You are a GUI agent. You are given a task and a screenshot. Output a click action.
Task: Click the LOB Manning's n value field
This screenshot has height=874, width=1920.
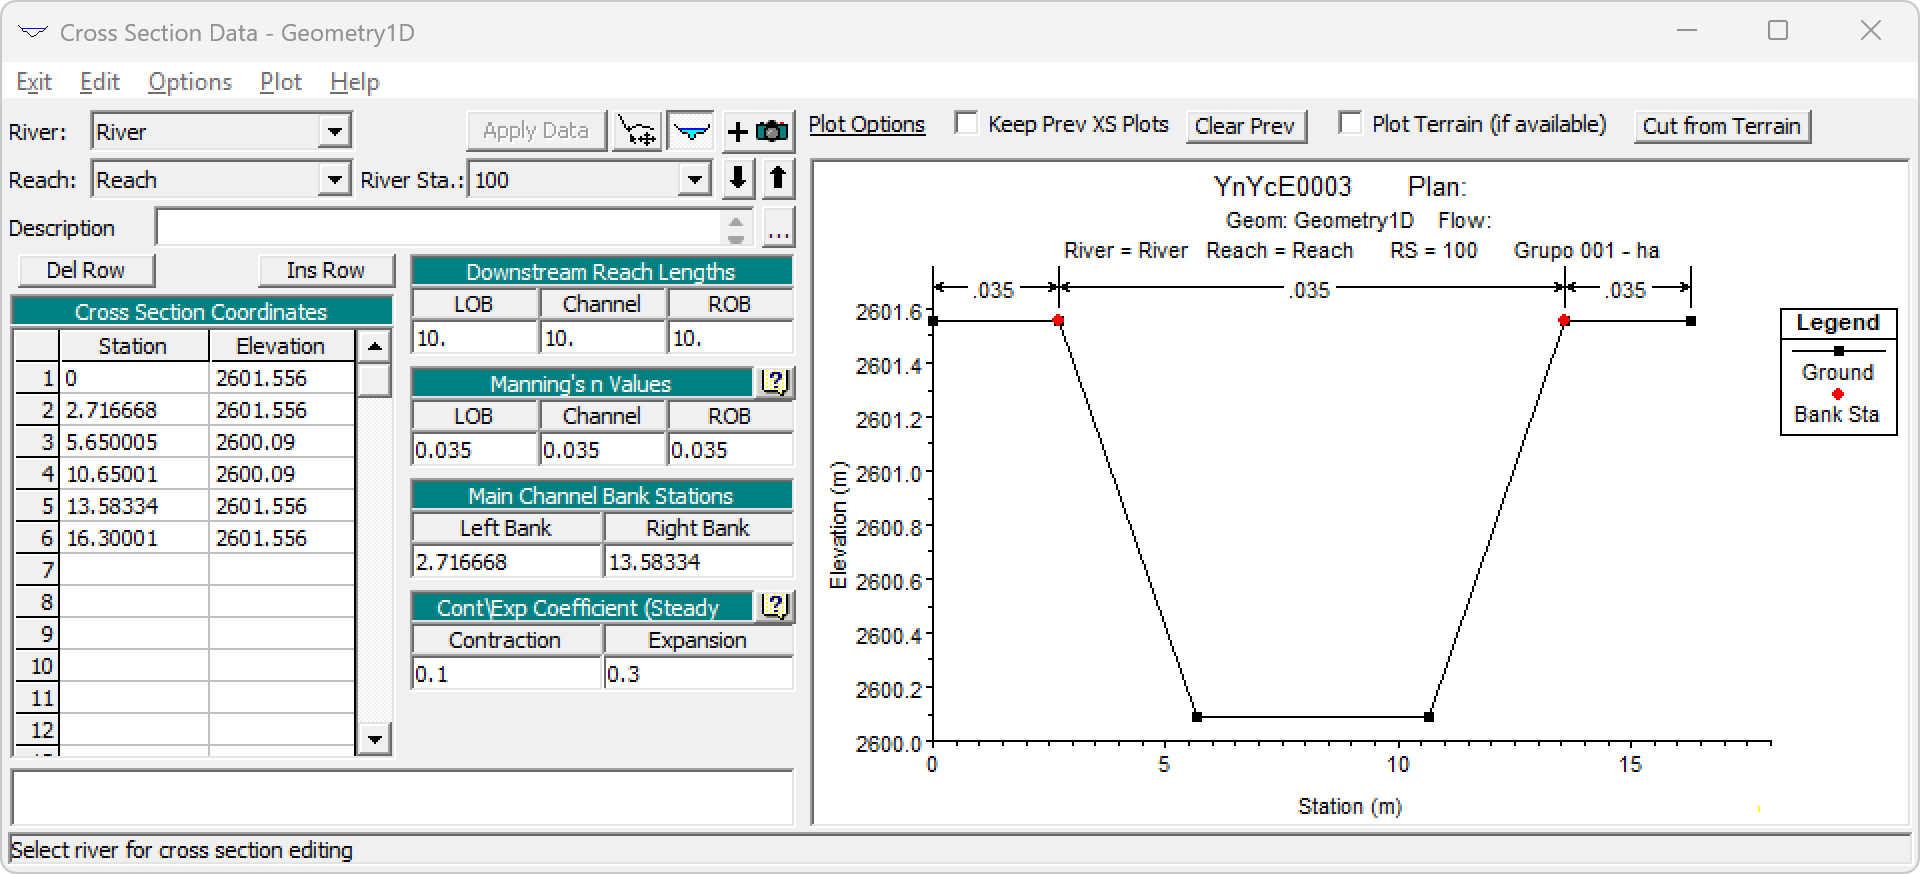475,450
